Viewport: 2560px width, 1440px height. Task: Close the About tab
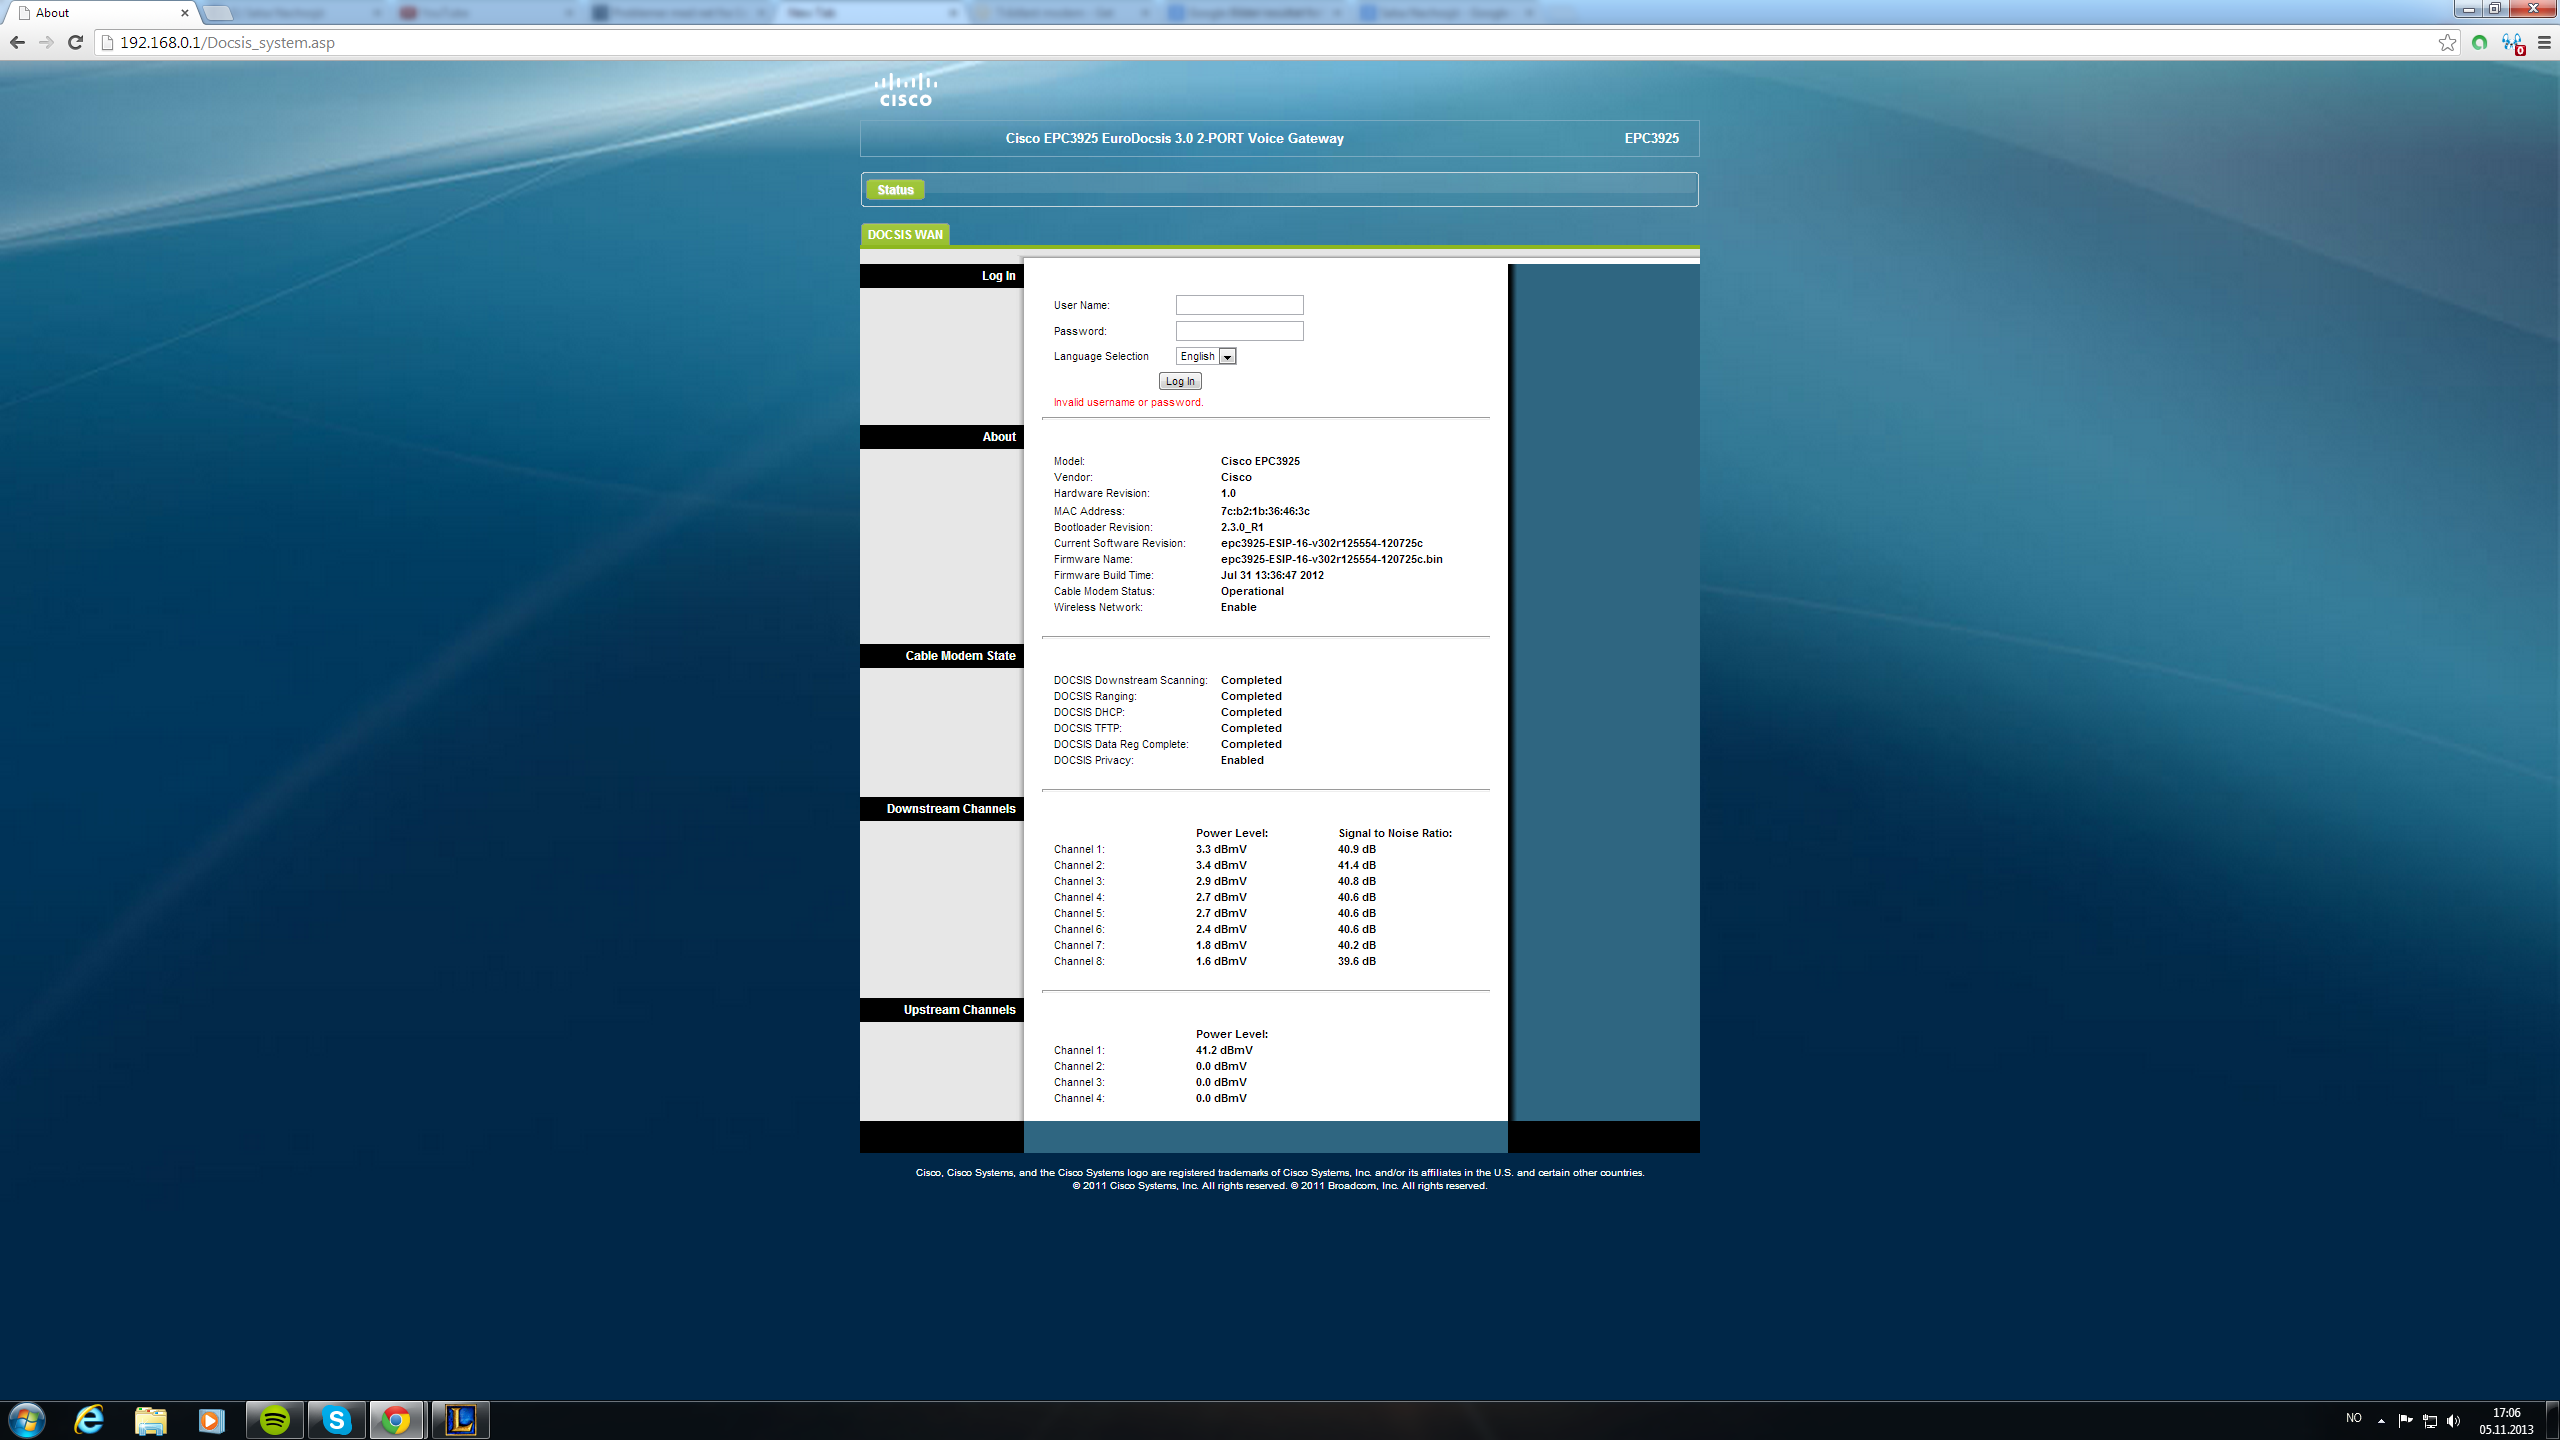coord(184,13)
